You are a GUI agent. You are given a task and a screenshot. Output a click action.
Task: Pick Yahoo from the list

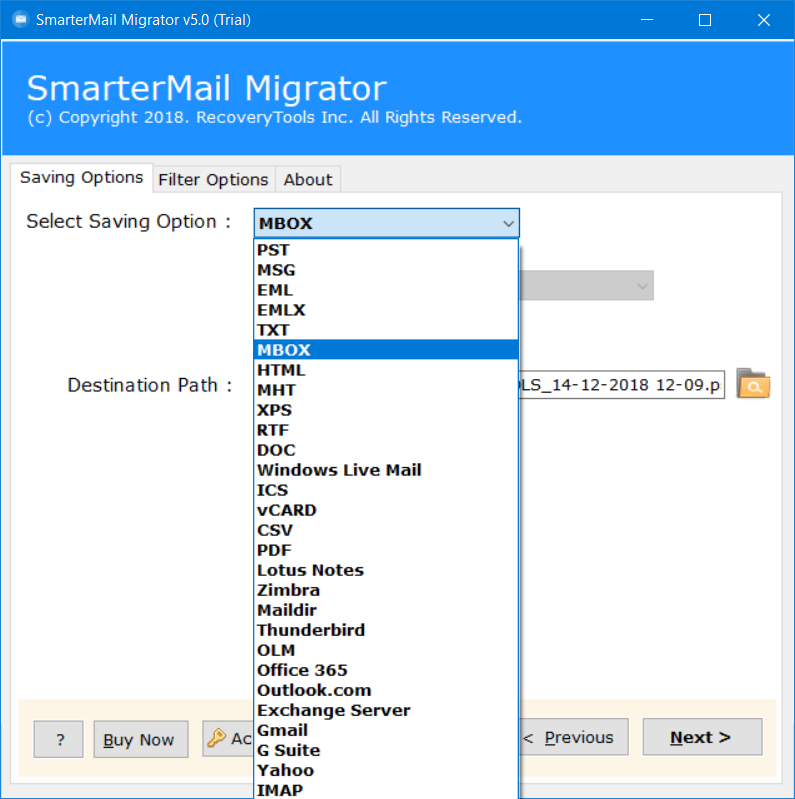coord(386,770)
